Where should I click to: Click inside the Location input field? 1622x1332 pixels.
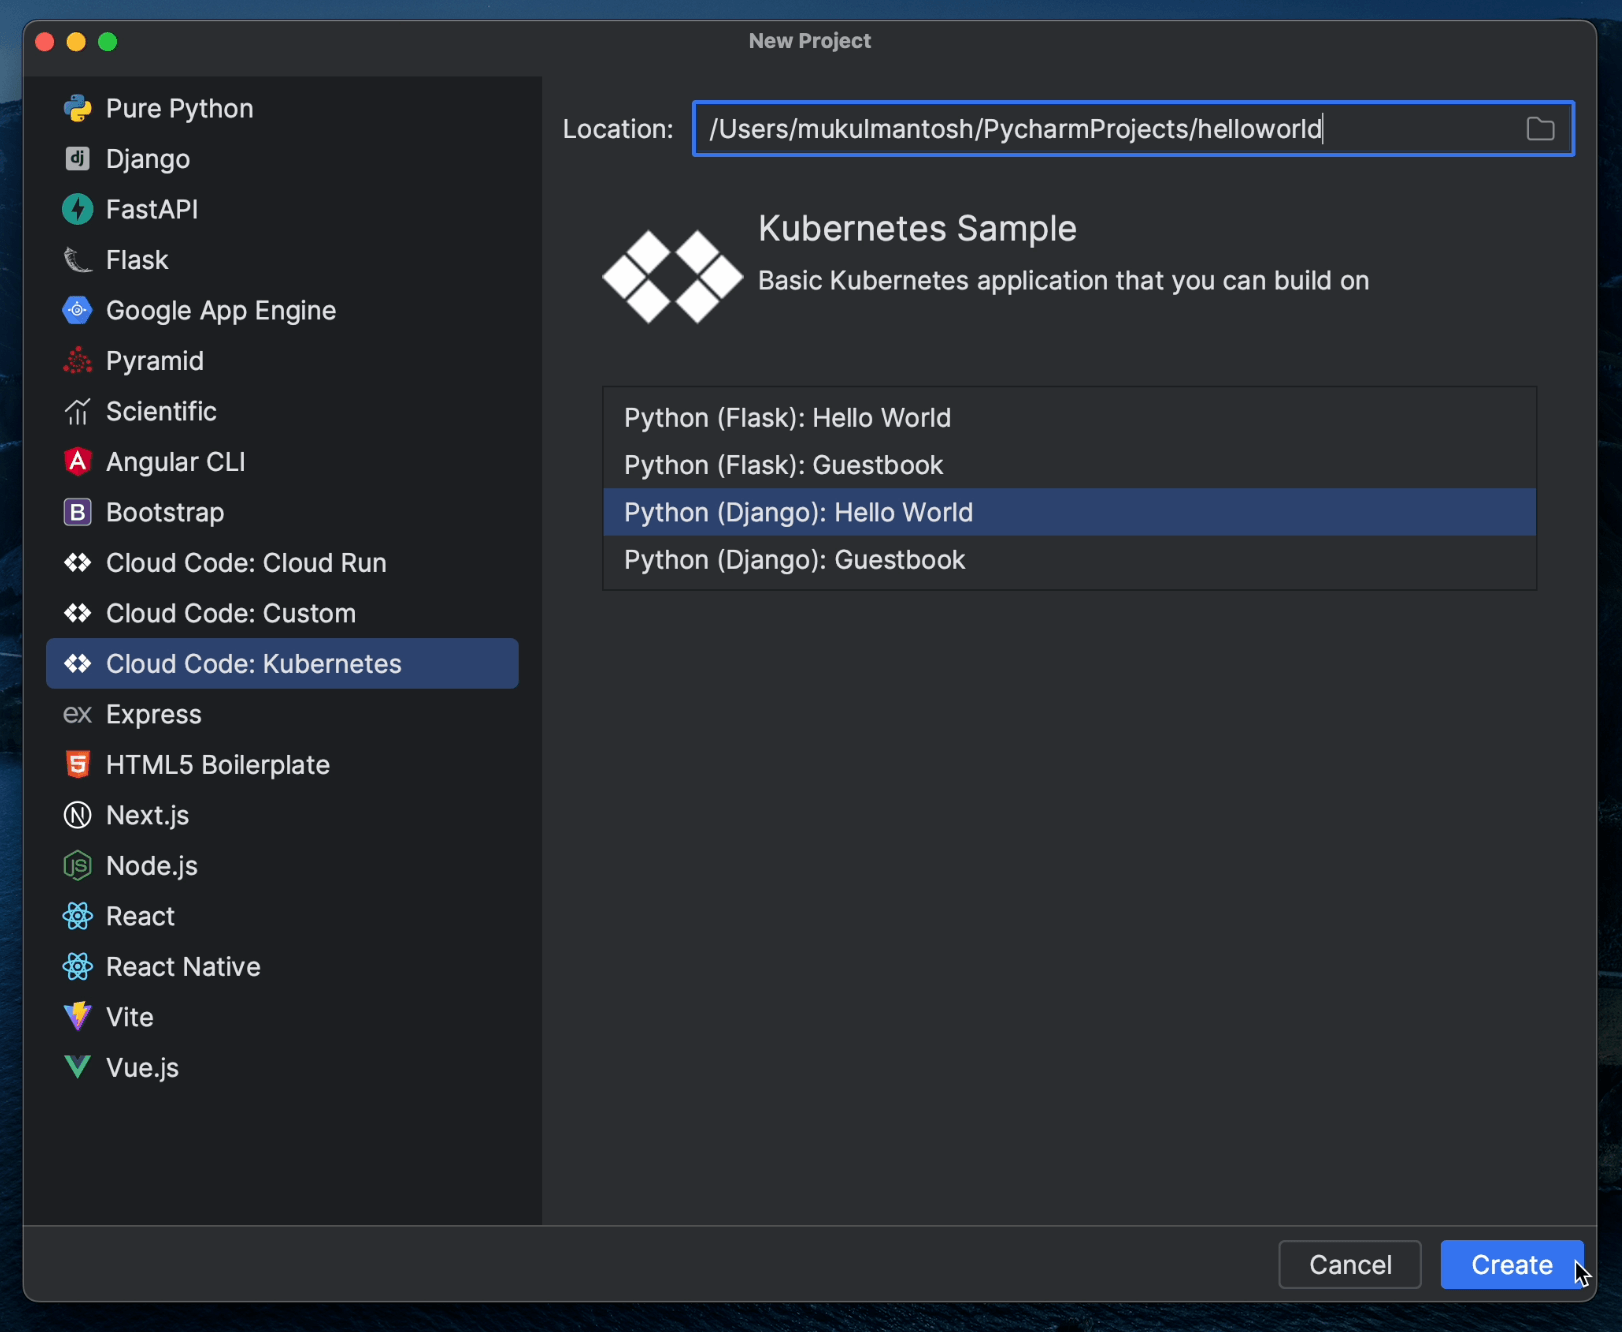click(x=1100, y=128)
